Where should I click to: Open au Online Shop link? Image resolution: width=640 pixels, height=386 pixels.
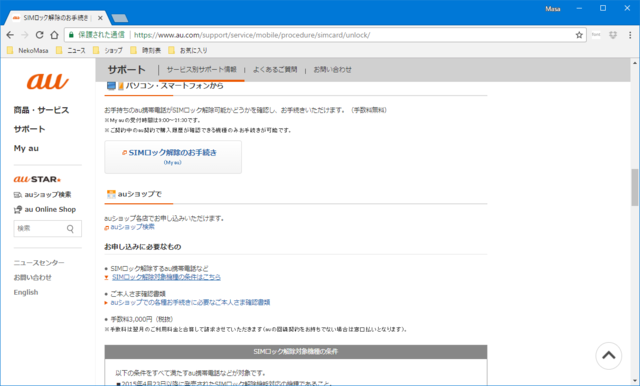(45, 209)
